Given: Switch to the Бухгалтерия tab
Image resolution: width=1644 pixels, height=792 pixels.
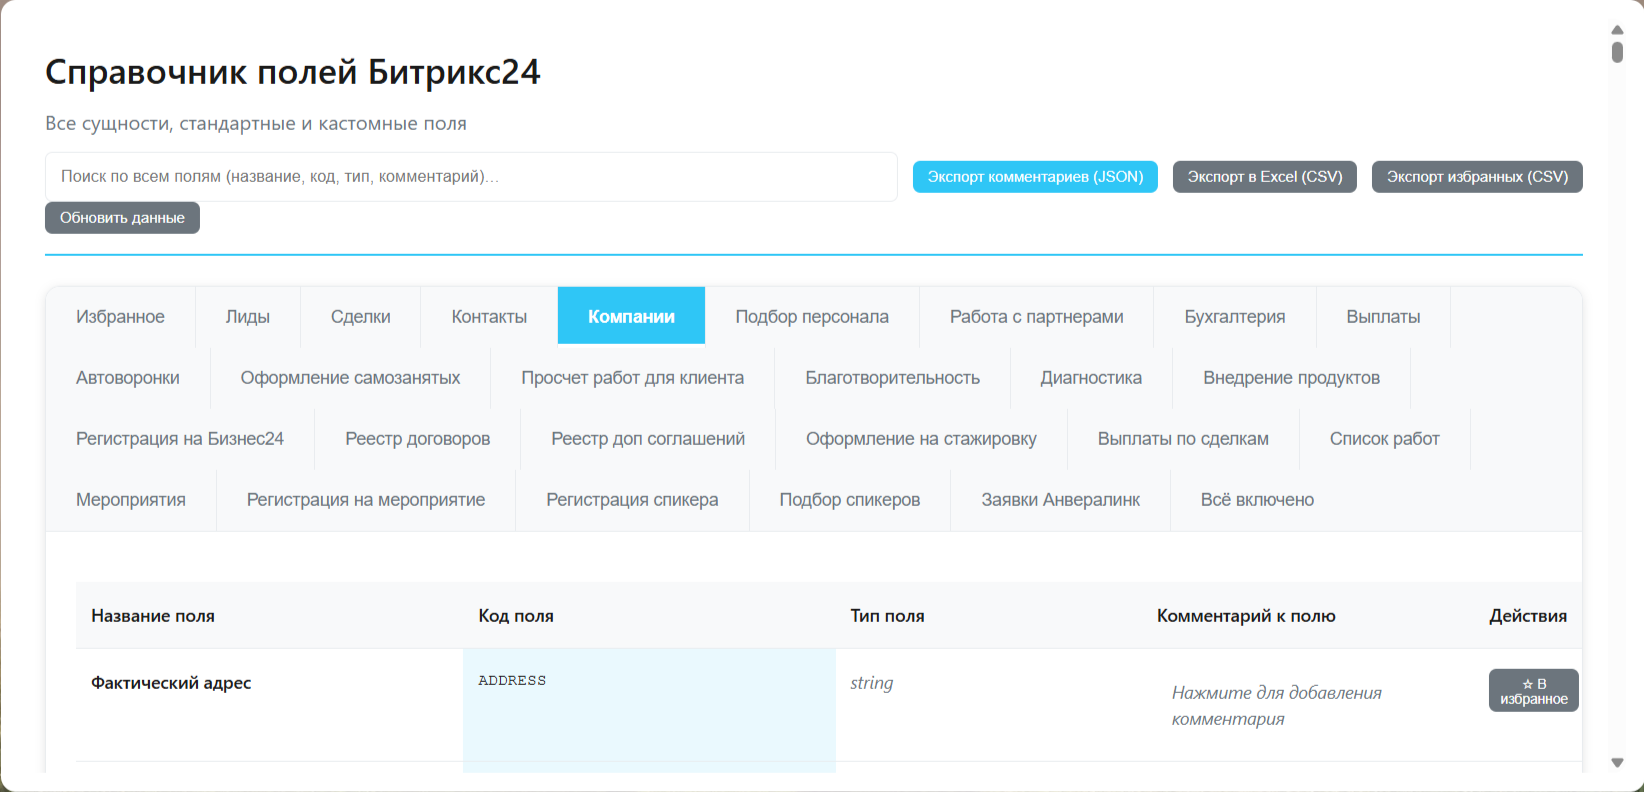Looking at the screenshot, I should pyautogui.click(x=1235, y=317).
